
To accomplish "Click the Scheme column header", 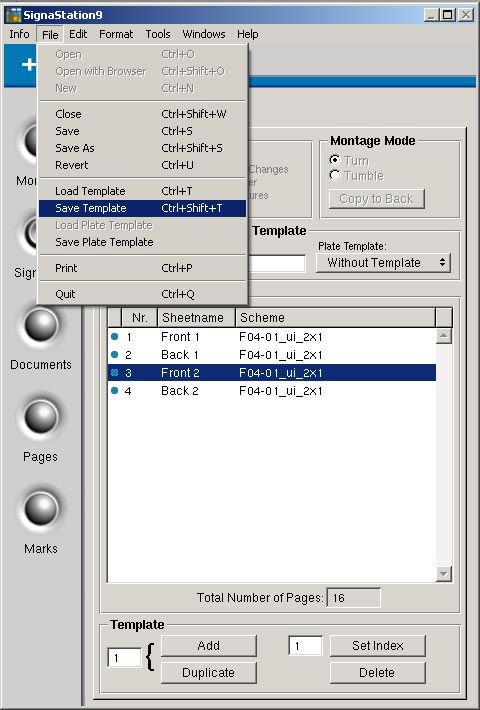I will pyautogui.click(x=336, y=318).
